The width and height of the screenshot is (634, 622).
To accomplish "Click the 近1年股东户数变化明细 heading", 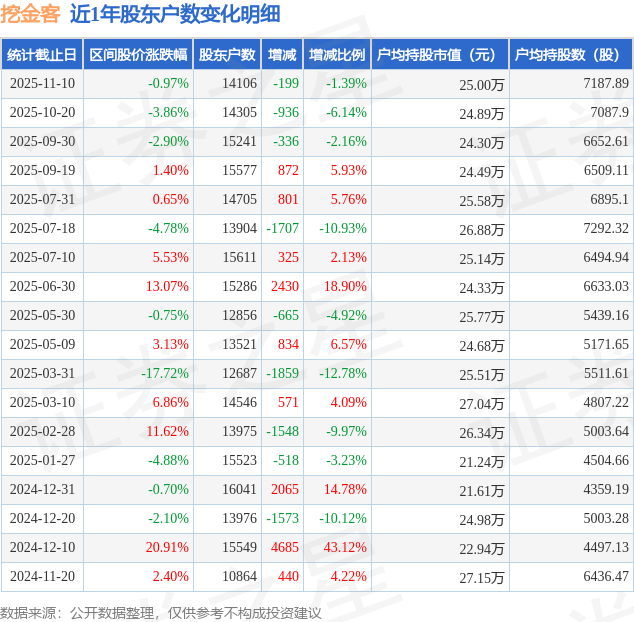I will pos(175,14).
